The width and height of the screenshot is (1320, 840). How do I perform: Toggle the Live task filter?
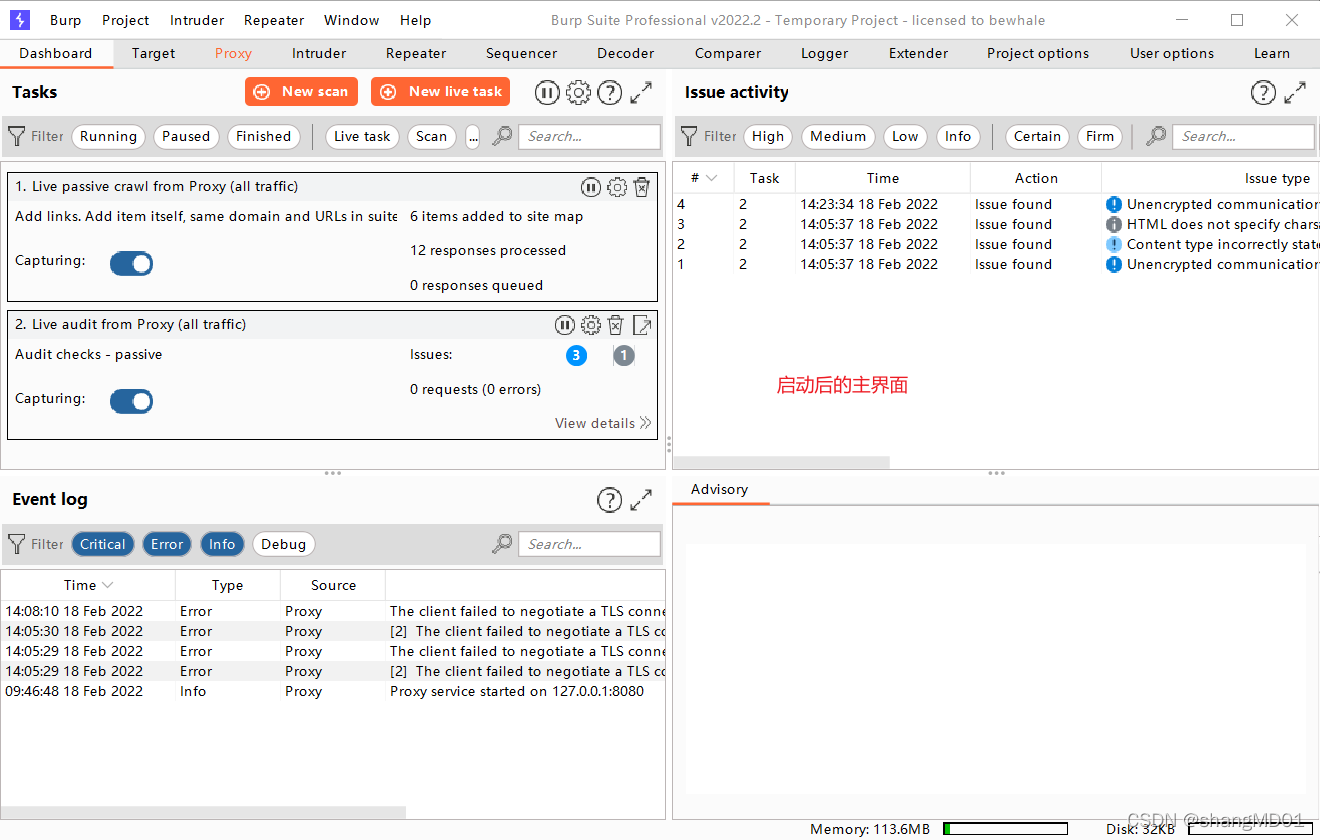pos(363,137)
